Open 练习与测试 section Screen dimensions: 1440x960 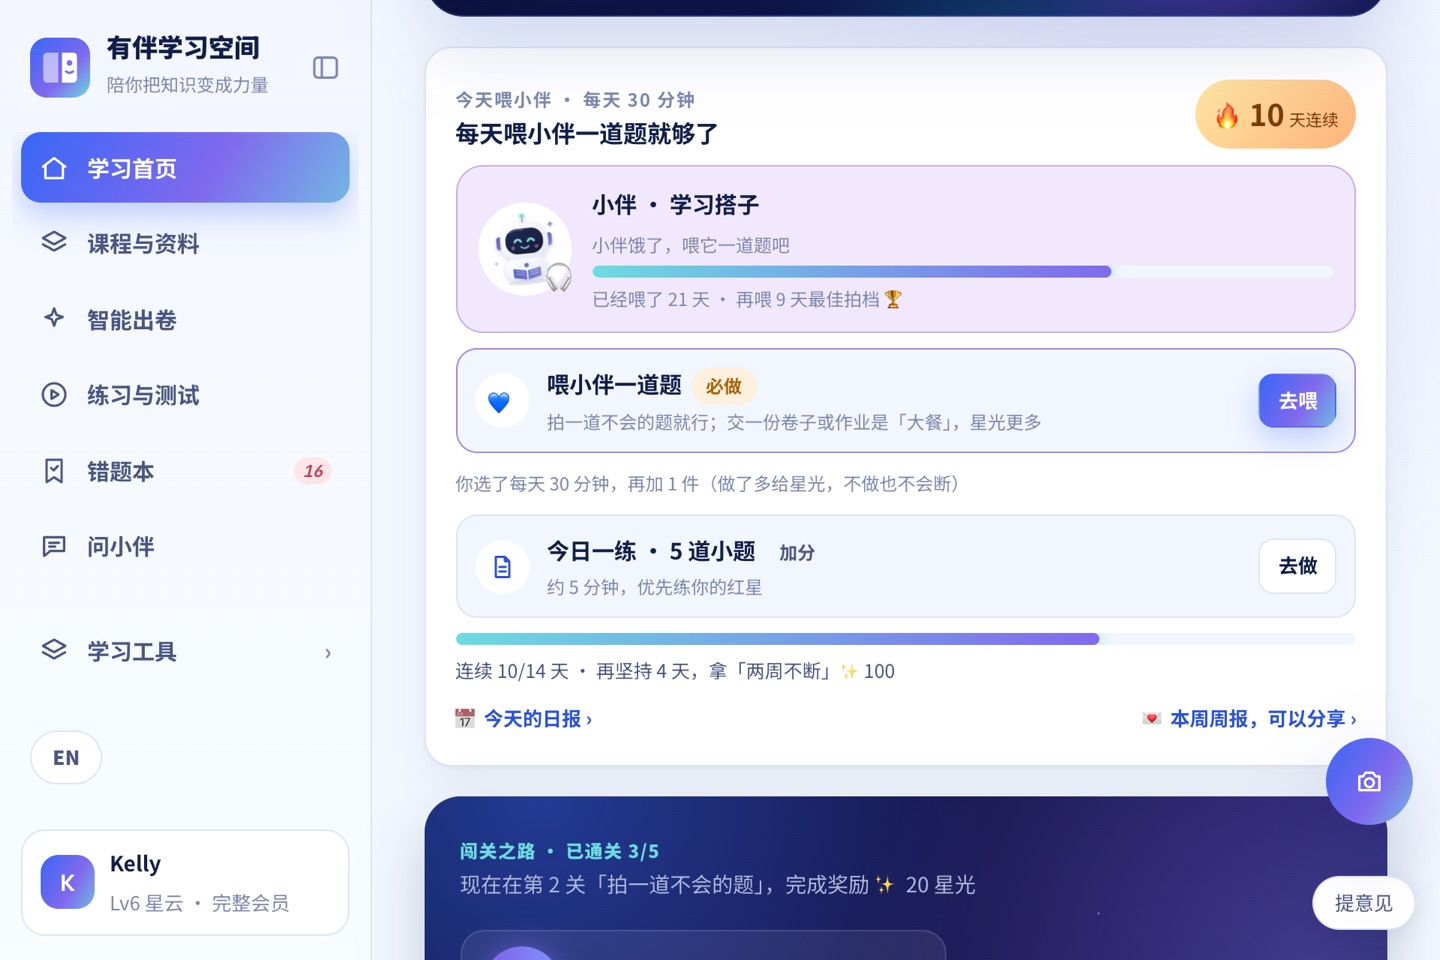[185, 395]
